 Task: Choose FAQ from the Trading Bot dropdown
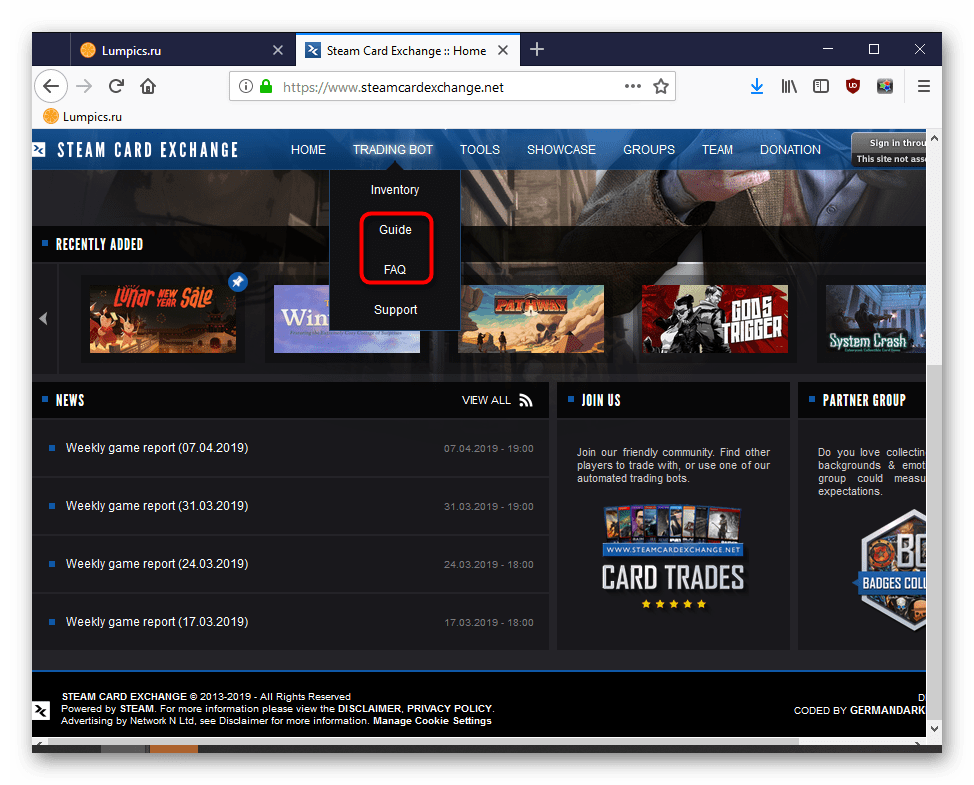pyautogui.click(x=395, y=270)
